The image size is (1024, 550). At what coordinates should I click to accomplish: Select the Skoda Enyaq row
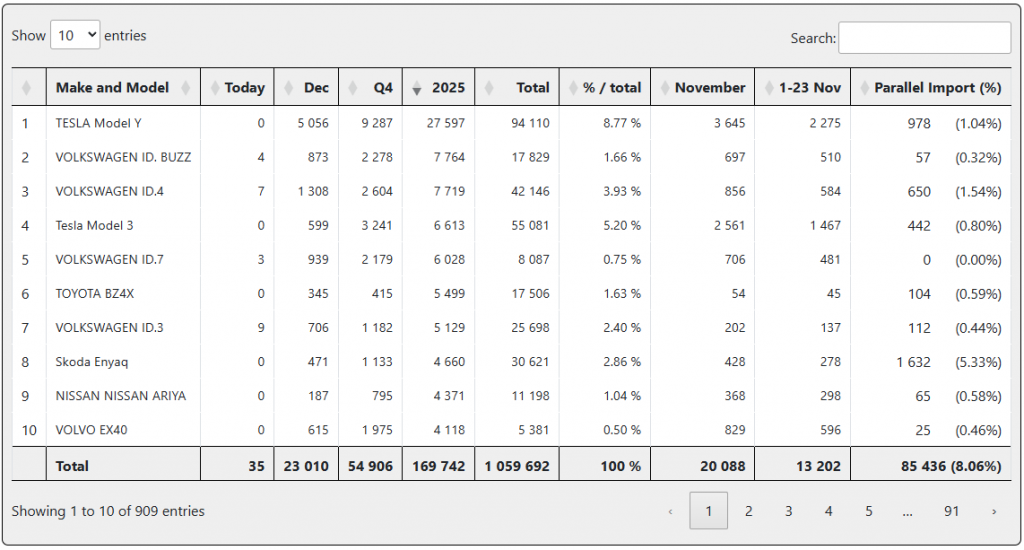[x=92, y=362]
